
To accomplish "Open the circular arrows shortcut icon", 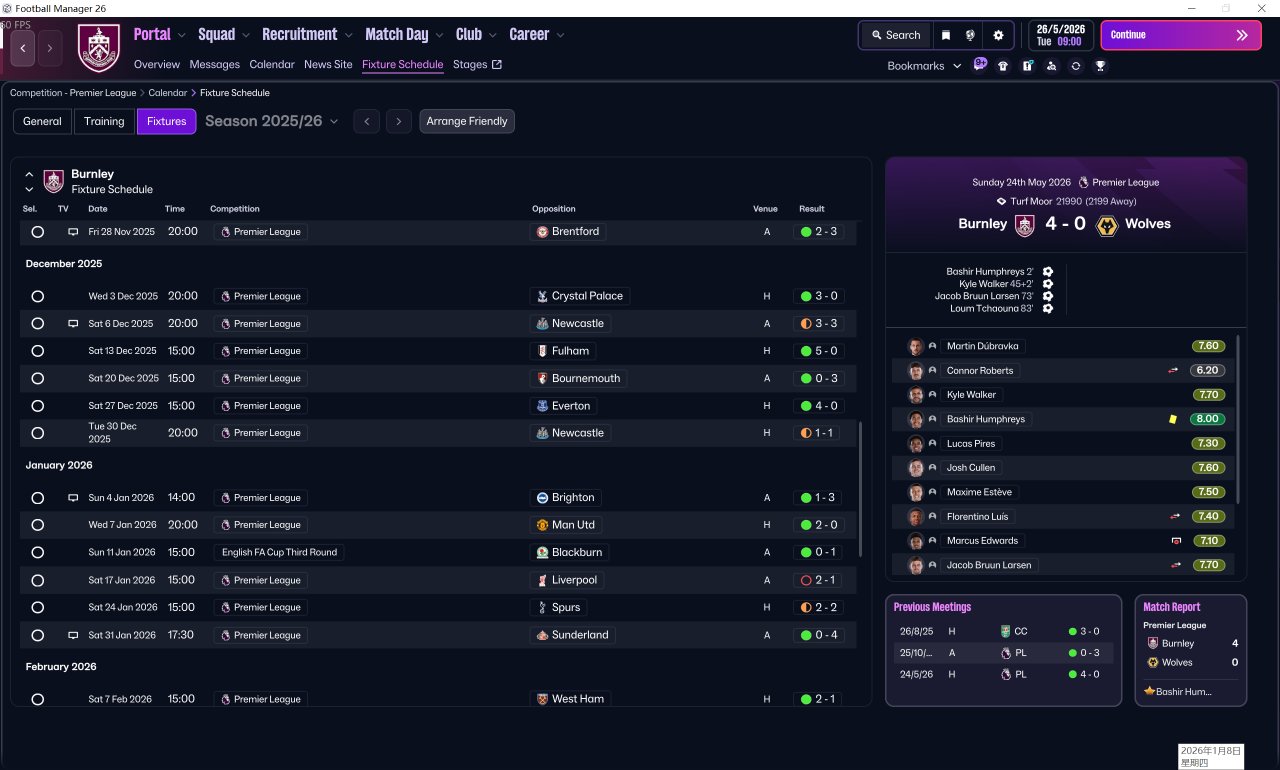I will tap(1076, 66).
